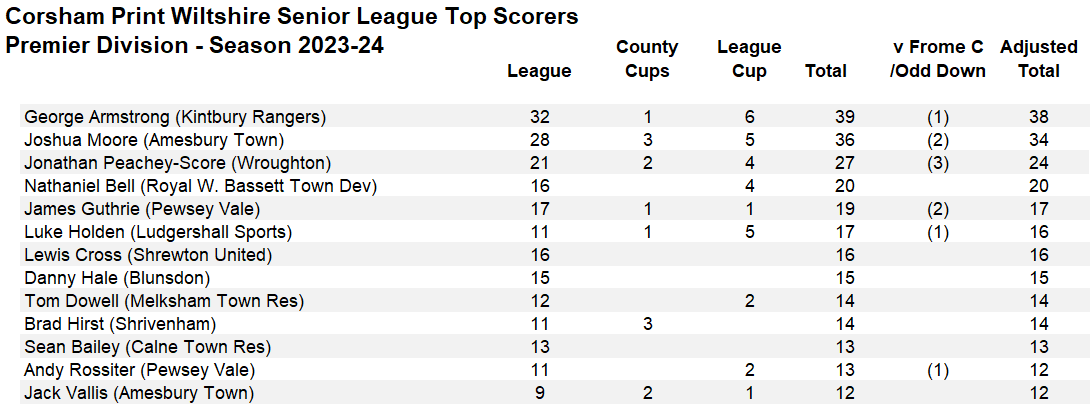
Task: Select the League Cup column header
Action: coord(749,59)
